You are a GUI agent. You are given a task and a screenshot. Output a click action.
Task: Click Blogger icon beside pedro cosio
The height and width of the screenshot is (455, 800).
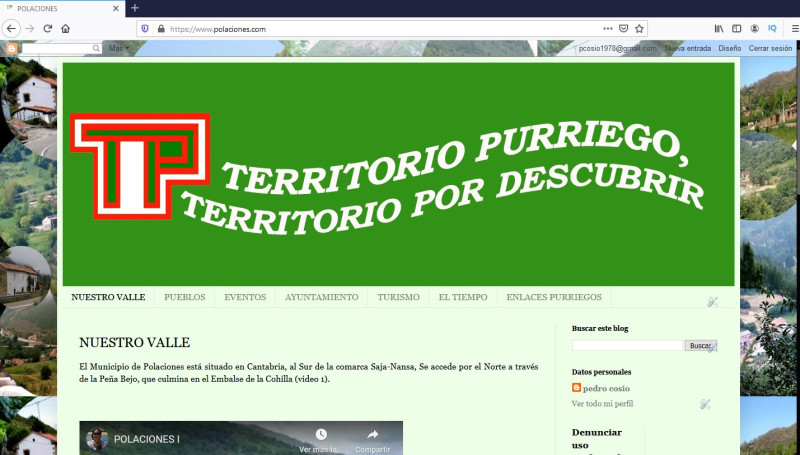pos(577,388)
